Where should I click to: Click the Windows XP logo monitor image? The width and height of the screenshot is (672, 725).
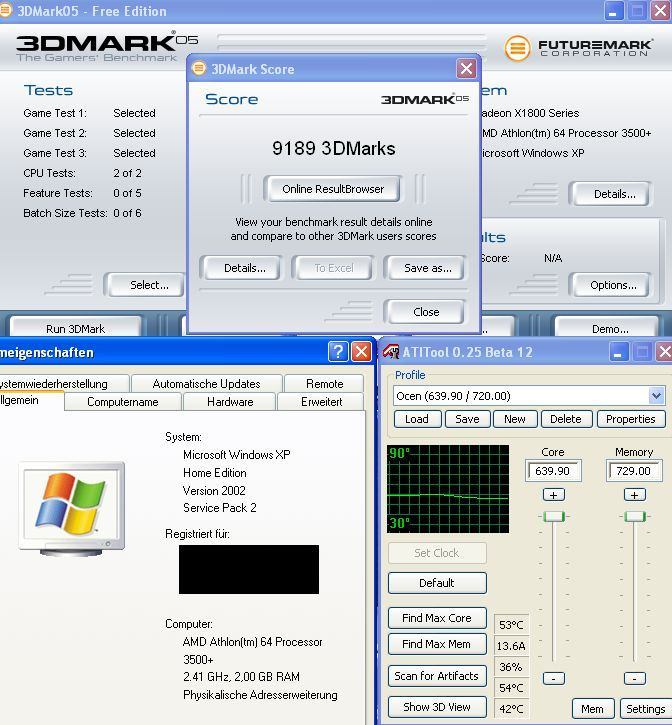(72, 508)
